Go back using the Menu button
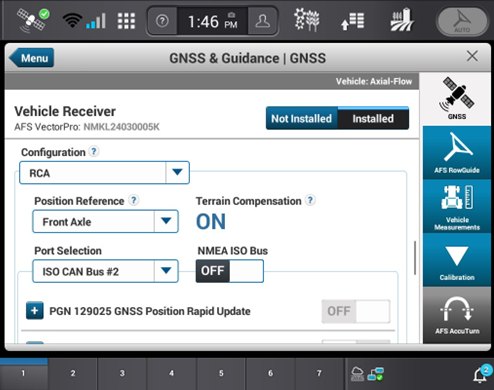494x390 pixels. (x=31, y=58)
